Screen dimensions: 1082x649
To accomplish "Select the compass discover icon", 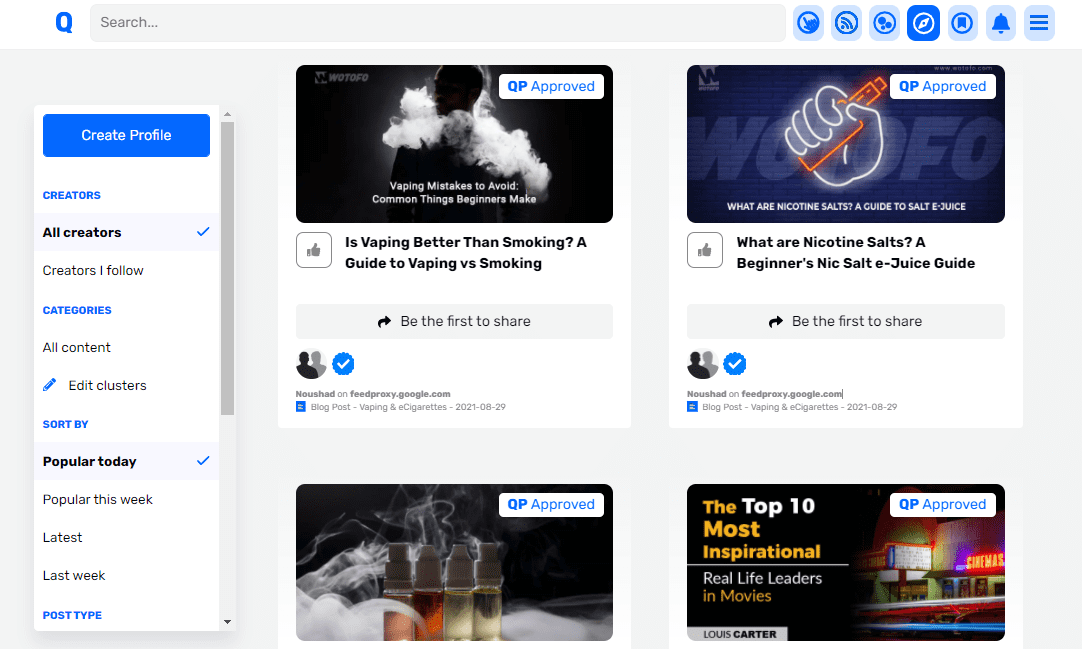I will [x=923, y=23].
